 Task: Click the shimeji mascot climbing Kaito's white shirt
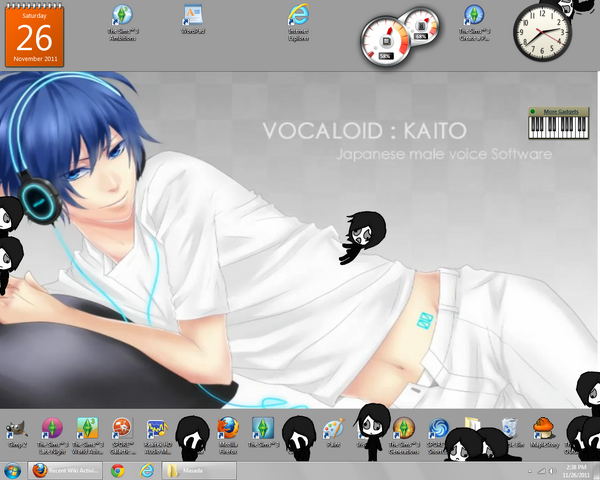(x=363, y=237)
